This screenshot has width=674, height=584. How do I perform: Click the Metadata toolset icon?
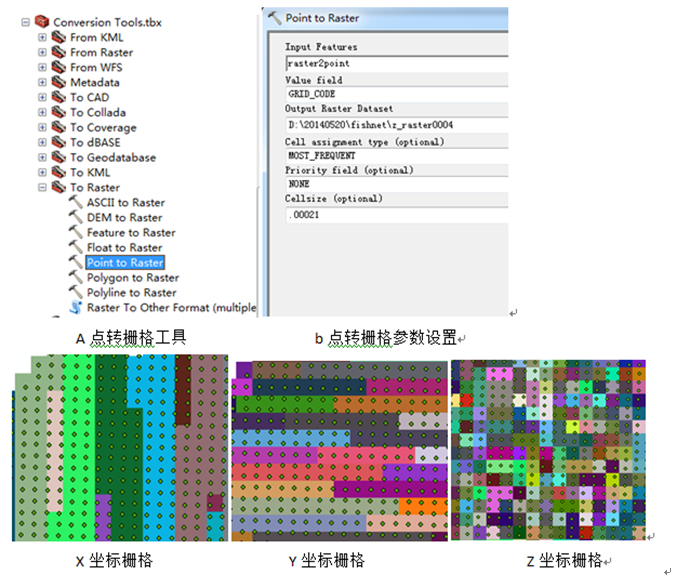pos(59,82)
